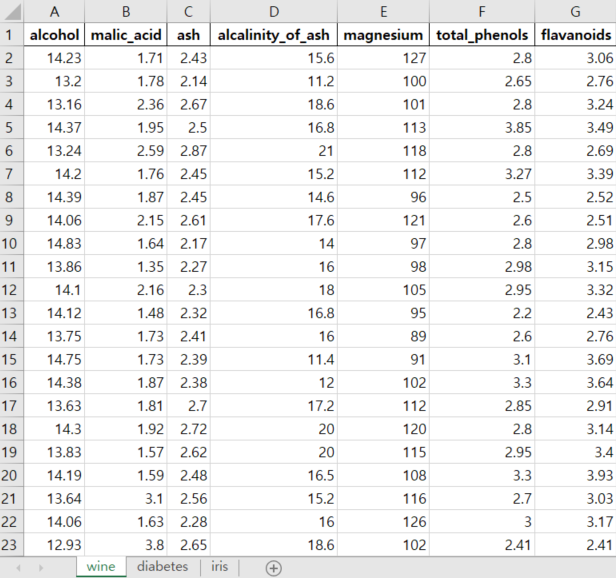Click the 'alcalinity_of_ash' header cell

click(x=274, y=35)
